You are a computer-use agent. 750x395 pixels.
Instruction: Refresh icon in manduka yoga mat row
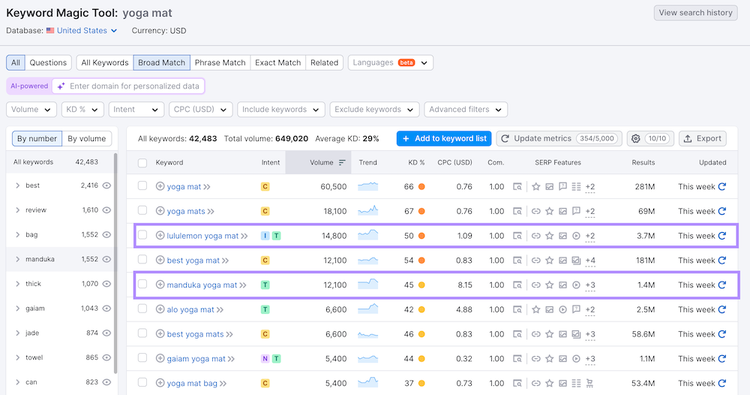pyautogui.click(x=722, y=285)
